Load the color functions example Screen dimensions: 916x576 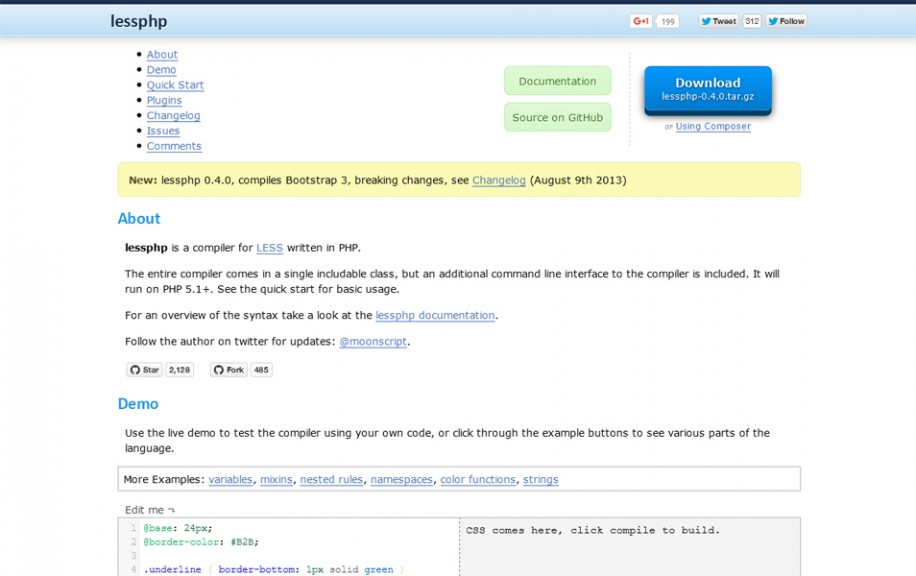[x=478, y=479]
